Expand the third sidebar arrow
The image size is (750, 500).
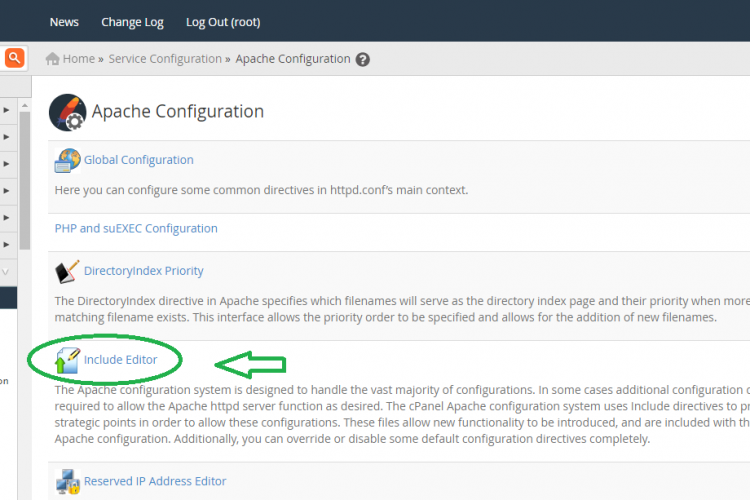click(6, 164)
